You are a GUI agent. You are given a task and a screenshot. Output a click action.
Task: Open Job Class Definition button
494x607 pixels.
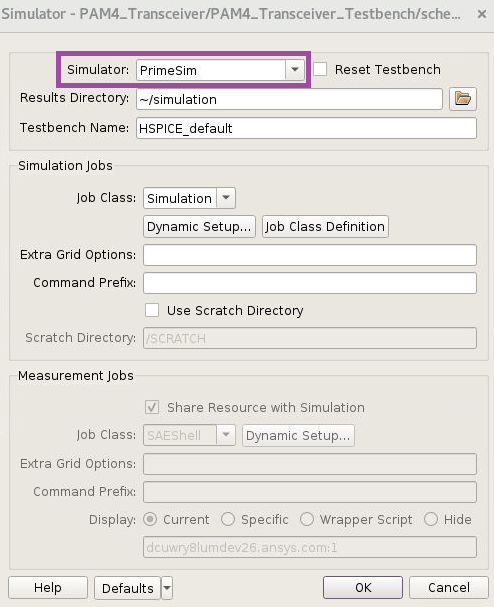coord(325,226)
